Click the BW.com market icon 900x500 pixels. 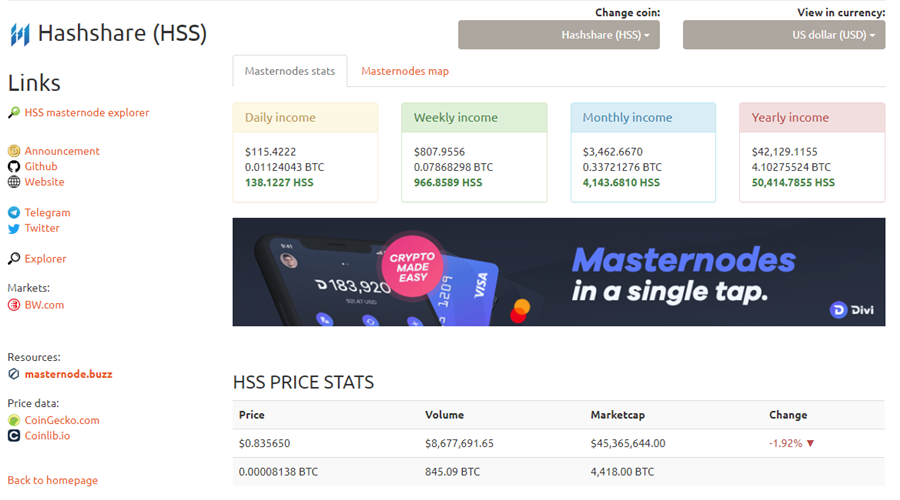point(14,305)
